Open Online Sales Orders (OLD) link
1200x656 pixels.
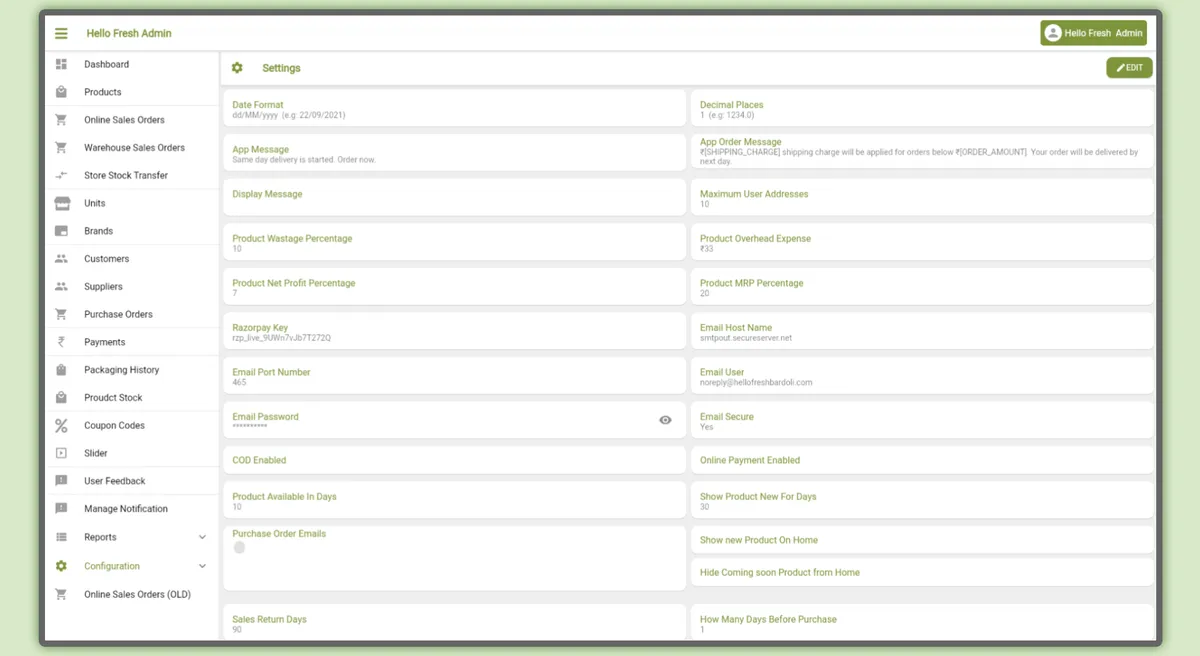[x=131, y=594]
